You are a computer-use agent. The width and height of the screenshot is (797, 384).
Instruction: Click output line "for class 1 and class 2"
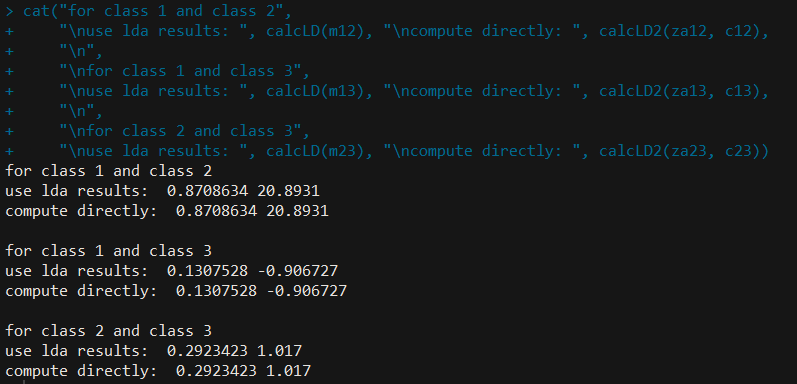(x=108, y=171)
